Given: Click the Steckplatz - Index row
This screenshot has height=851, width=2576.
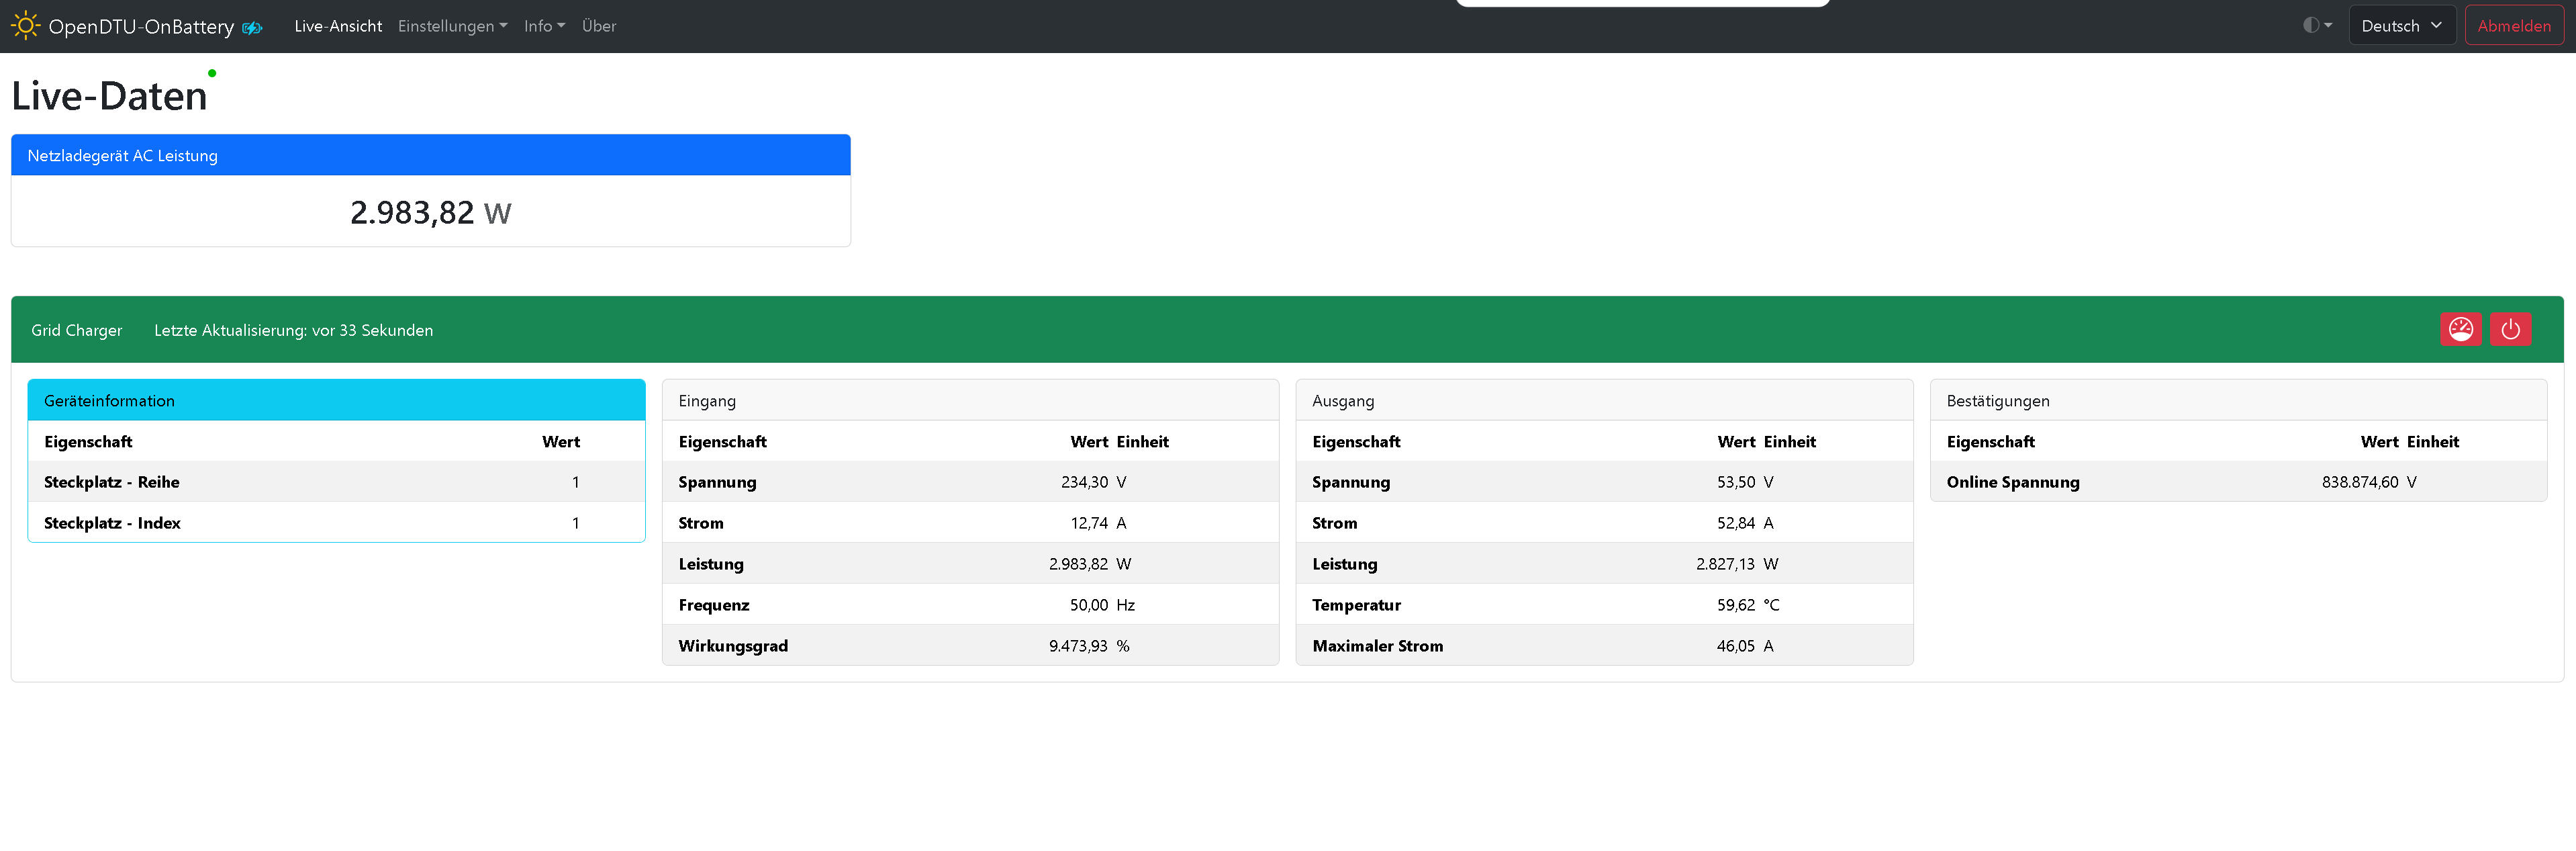Looking at the screenshot, I should (x=336, y=523).
